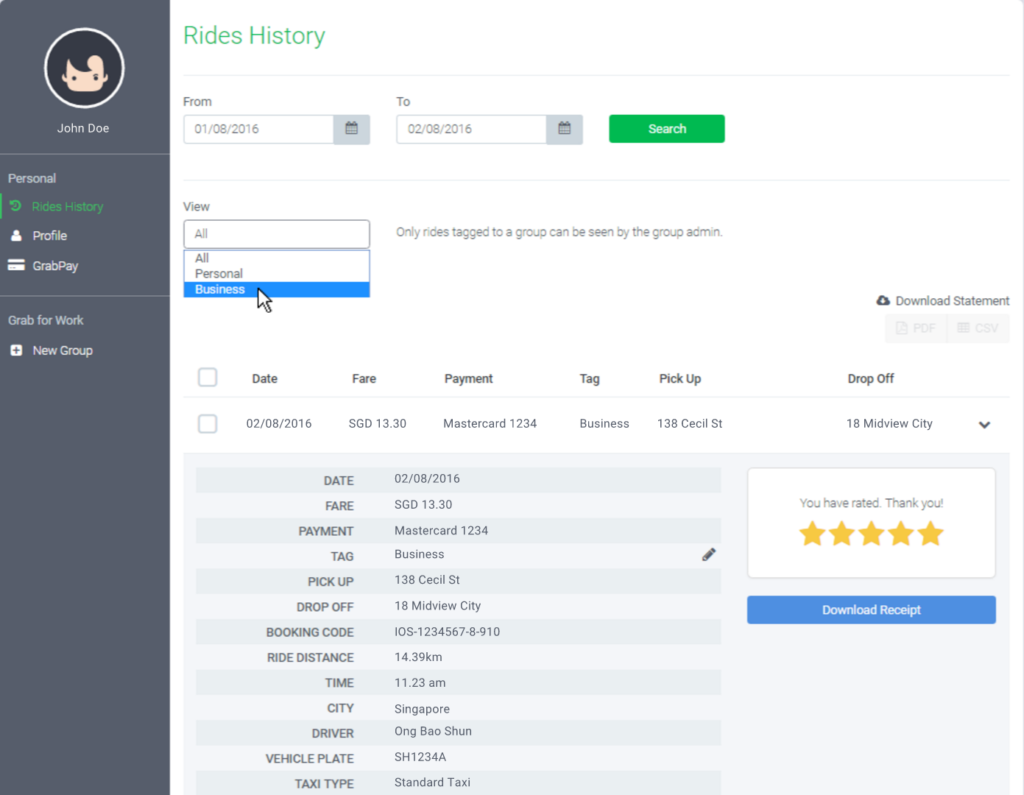The height and width of the screenshot is (795, 1024).
Task: Click the Download Receipt button
Action: 871,610
